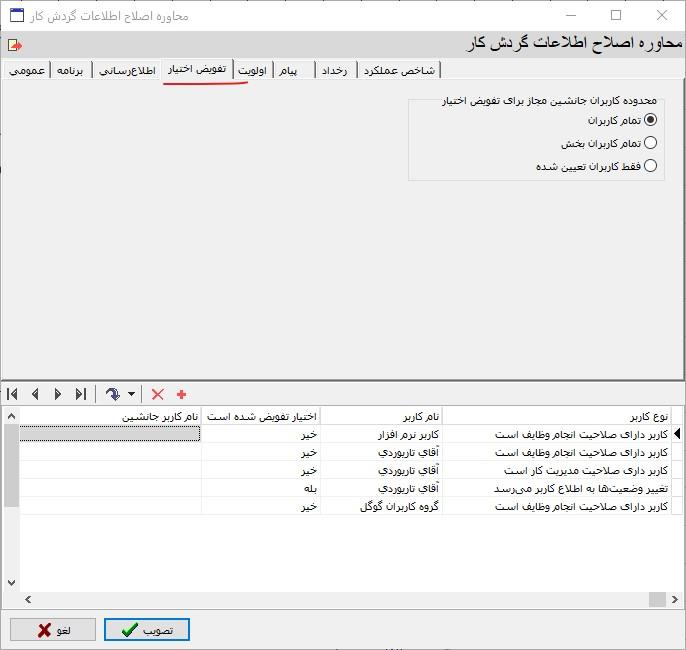Click horizontal scrollbar right arrow
Screen dimensions: 686x650
pos(674,599)
